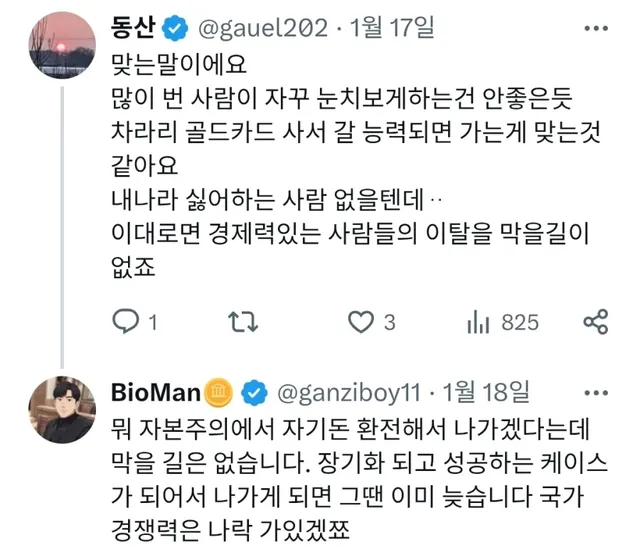Click the share icon on 동산's tweet

coord(596,322)
